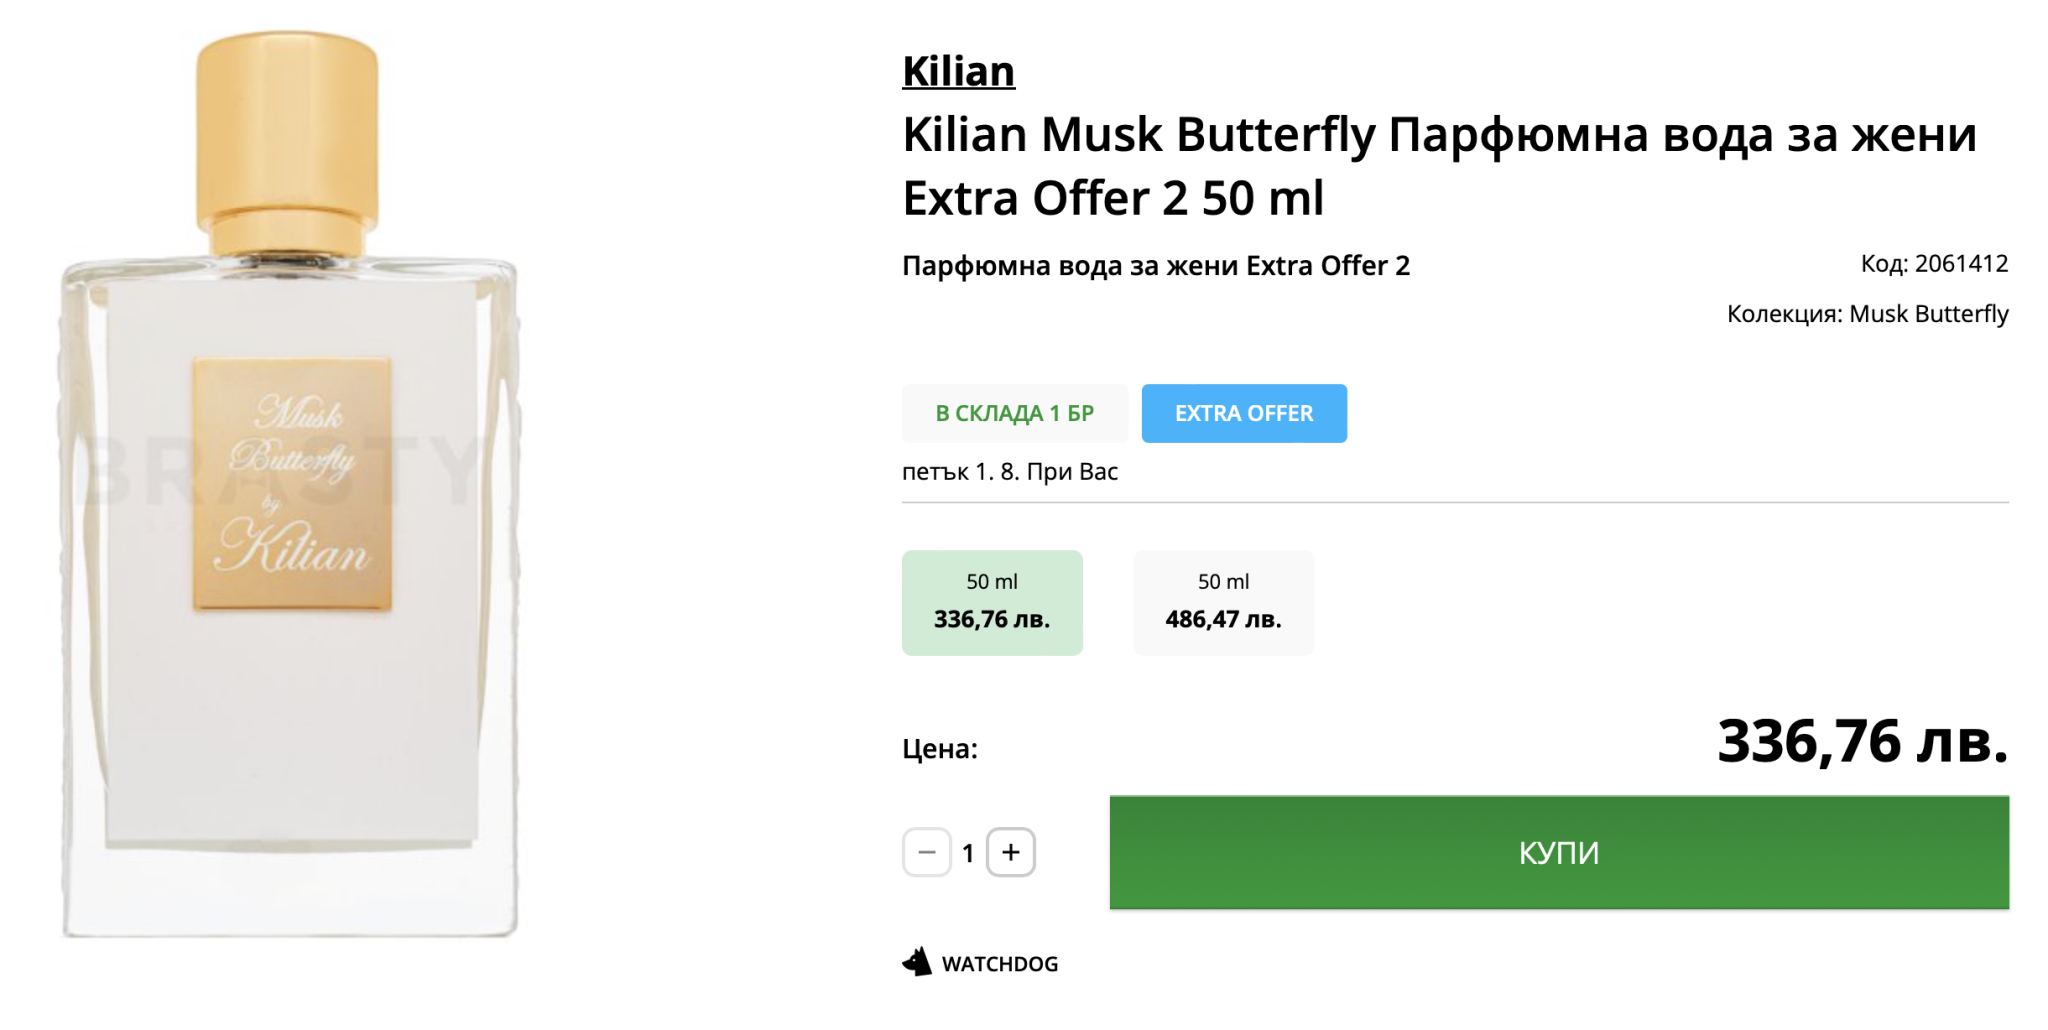The image size is (2048, 1030).
Task: Open the WATCHDOG price alert link
Action: pos(999,964)
